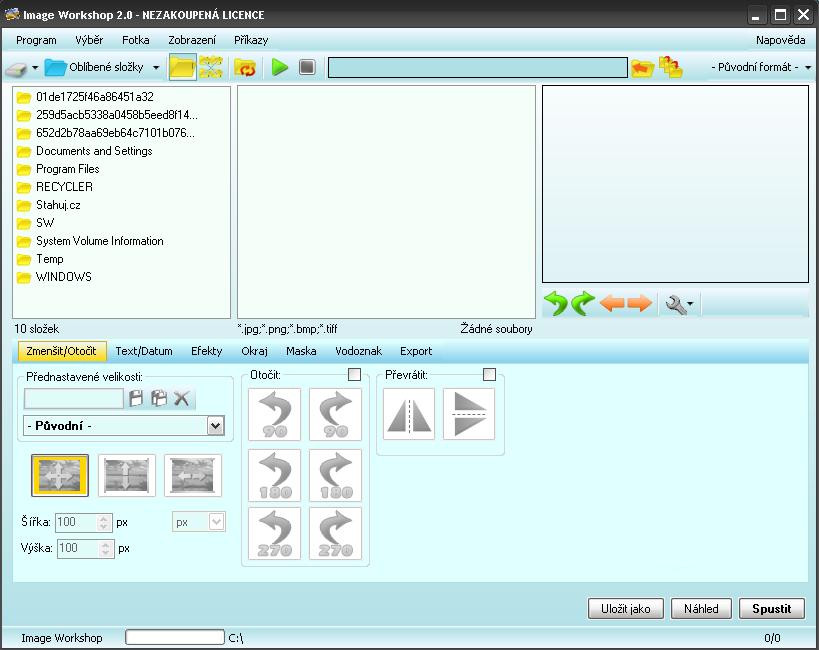Image resolution: width=819 pixels, height=650 pixels.
Task: Select the WINDOWS folder
Action: (x=54, y=277)
